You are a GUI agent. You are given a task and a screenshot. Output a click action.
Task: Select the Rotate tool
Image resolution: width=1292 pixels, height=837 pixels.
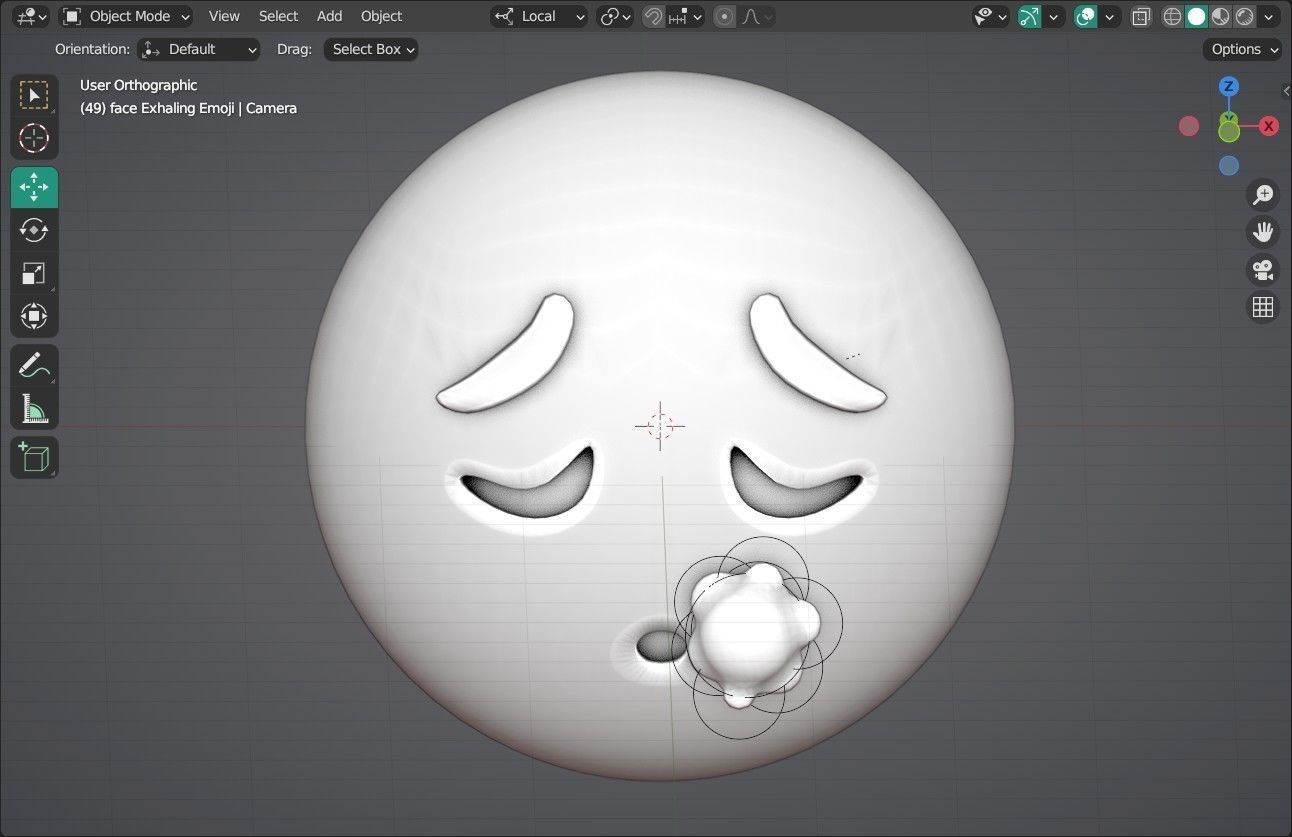point(34,230)
